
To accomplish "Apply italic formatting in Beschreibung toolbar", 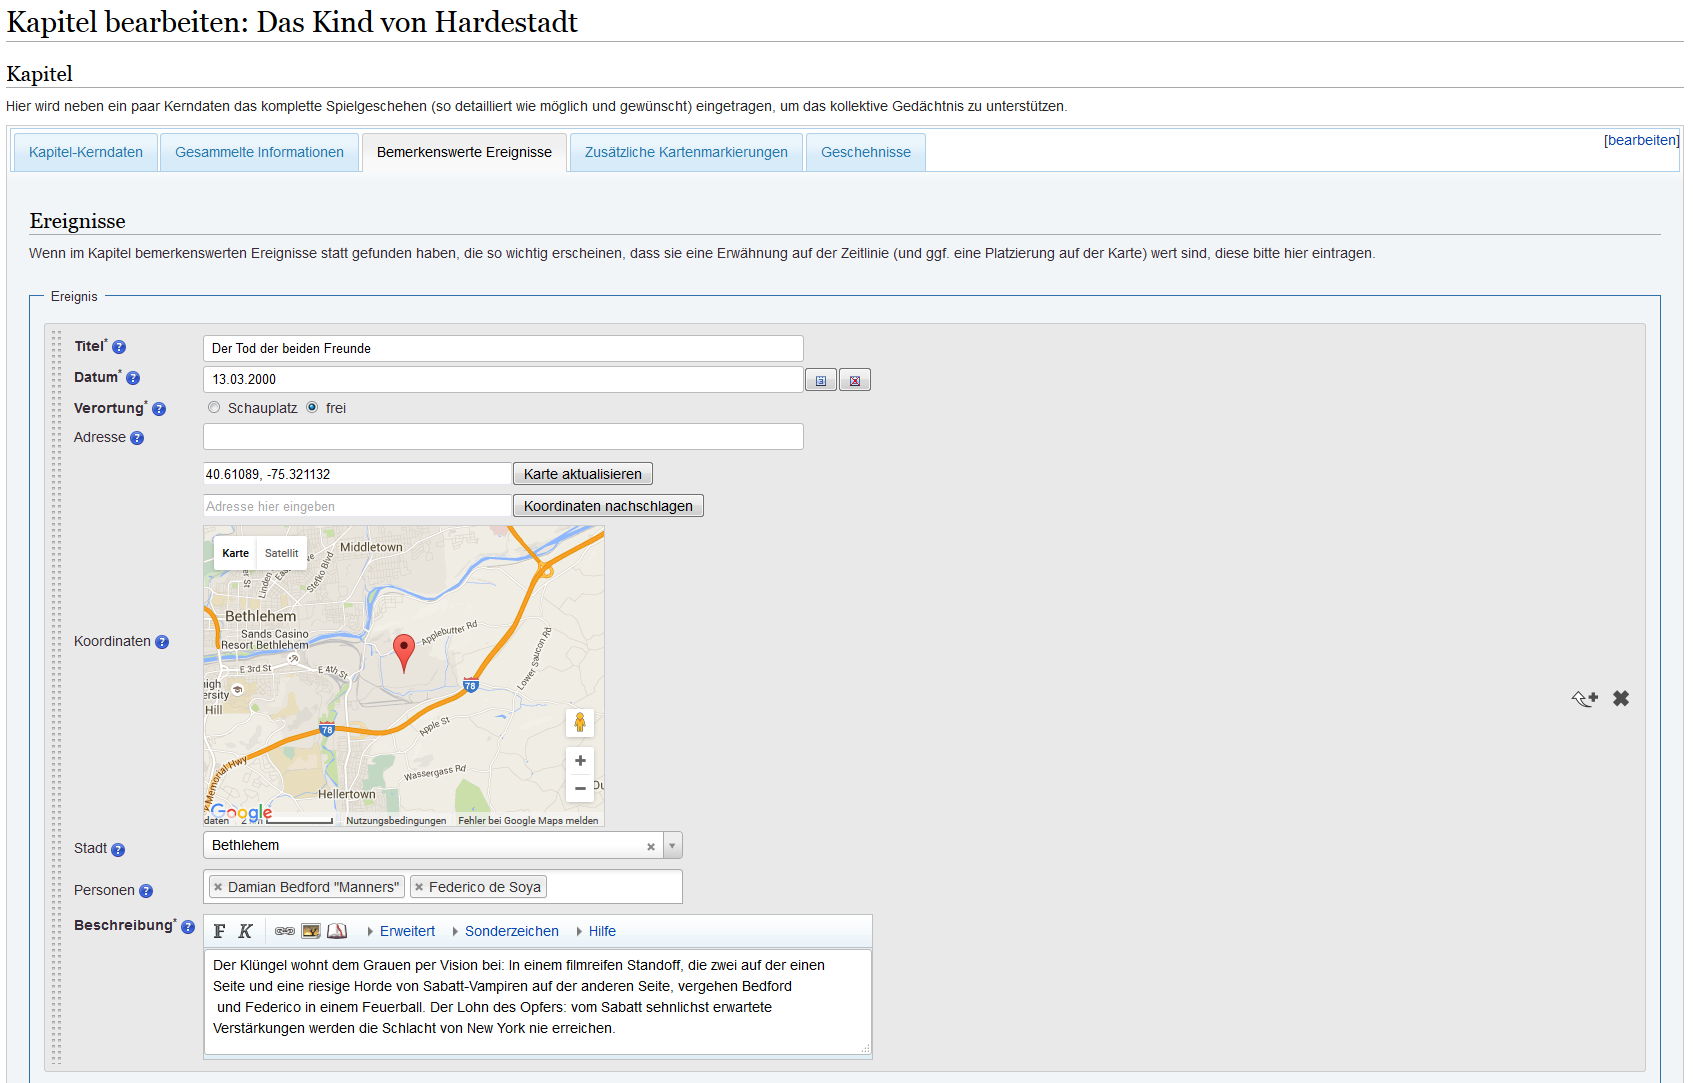I will 245,931.
